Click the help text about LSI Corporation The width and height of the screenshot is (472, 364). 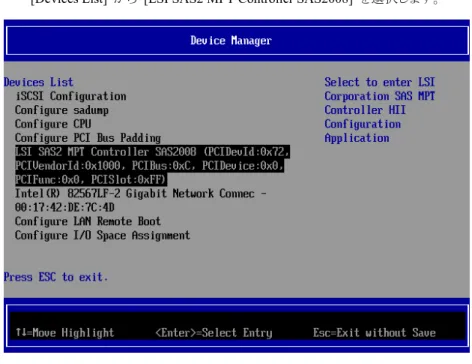click(380, 110)
